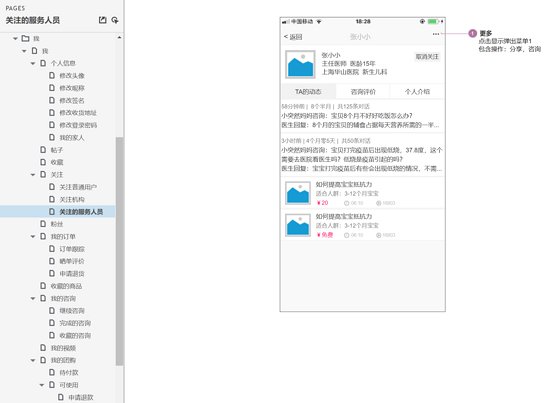
Task: Click the three-dot more icon in phone header
Action: [x=436, y=34]
